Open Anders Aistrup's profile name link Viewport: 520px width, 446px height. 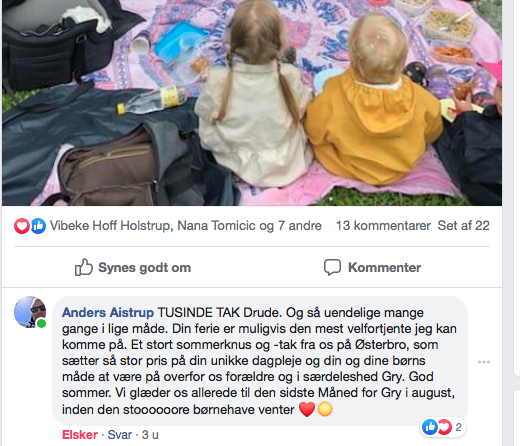point(108,313)
